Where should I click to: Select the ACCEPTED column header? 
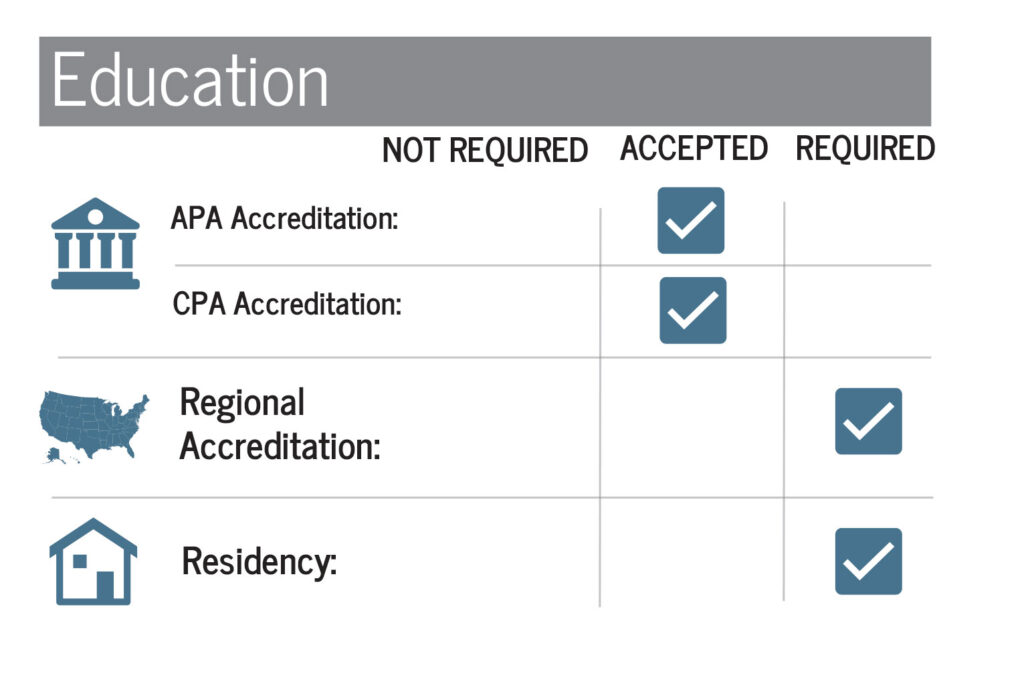(x=693, y=149)
